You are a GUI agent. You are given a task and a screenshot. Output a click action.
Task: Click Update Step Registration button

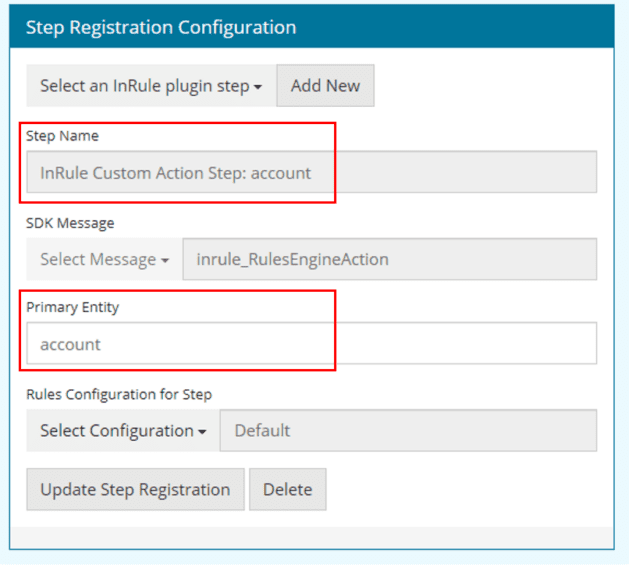click(135, 489)
